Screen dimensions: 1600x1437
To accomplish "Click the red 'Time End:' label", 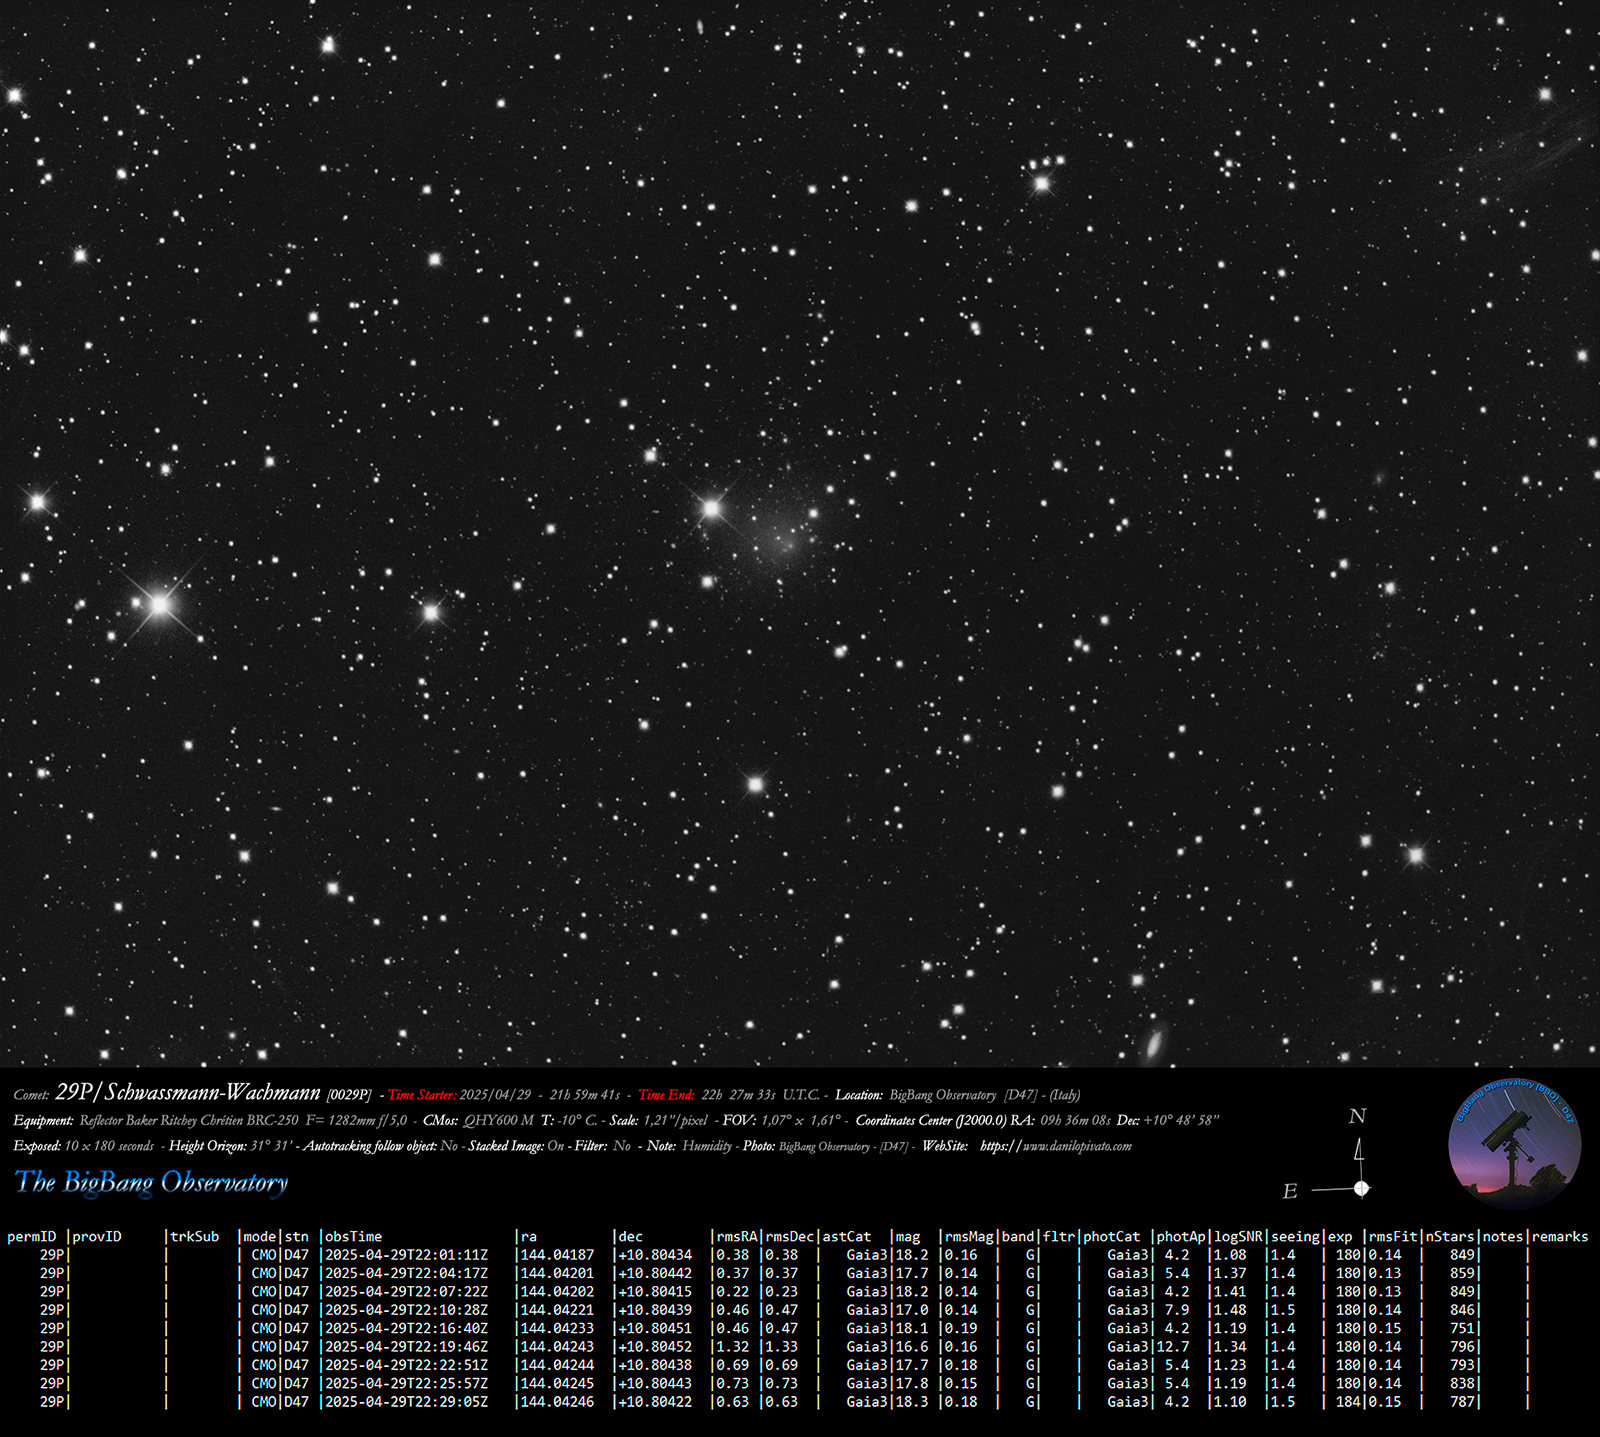I will tap(666, 1095).
